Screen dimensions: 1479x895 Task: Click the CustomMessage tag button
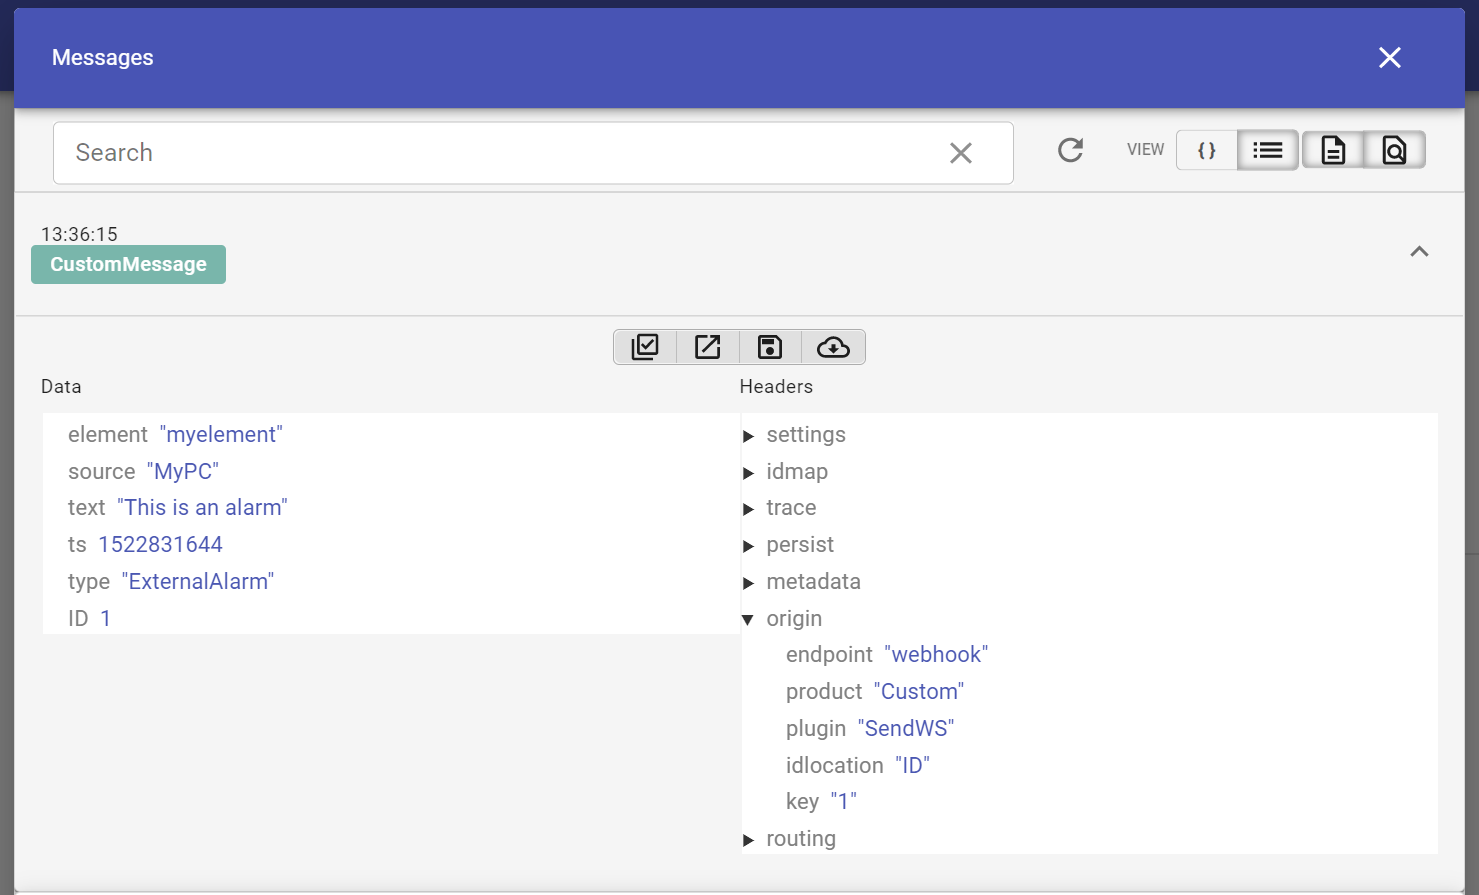128,265
